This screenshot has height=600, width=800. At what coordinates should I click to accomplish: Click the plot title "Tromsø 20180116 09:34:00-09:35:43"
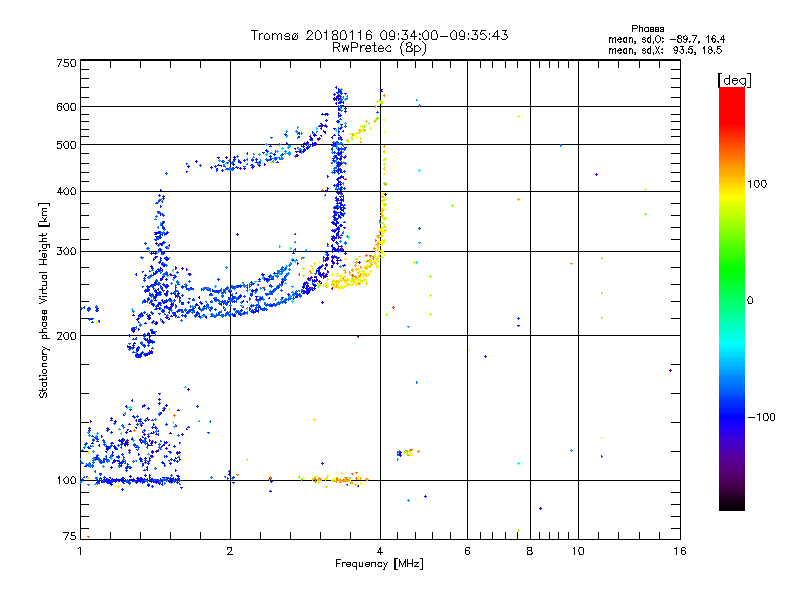click(x=379, y=35)
